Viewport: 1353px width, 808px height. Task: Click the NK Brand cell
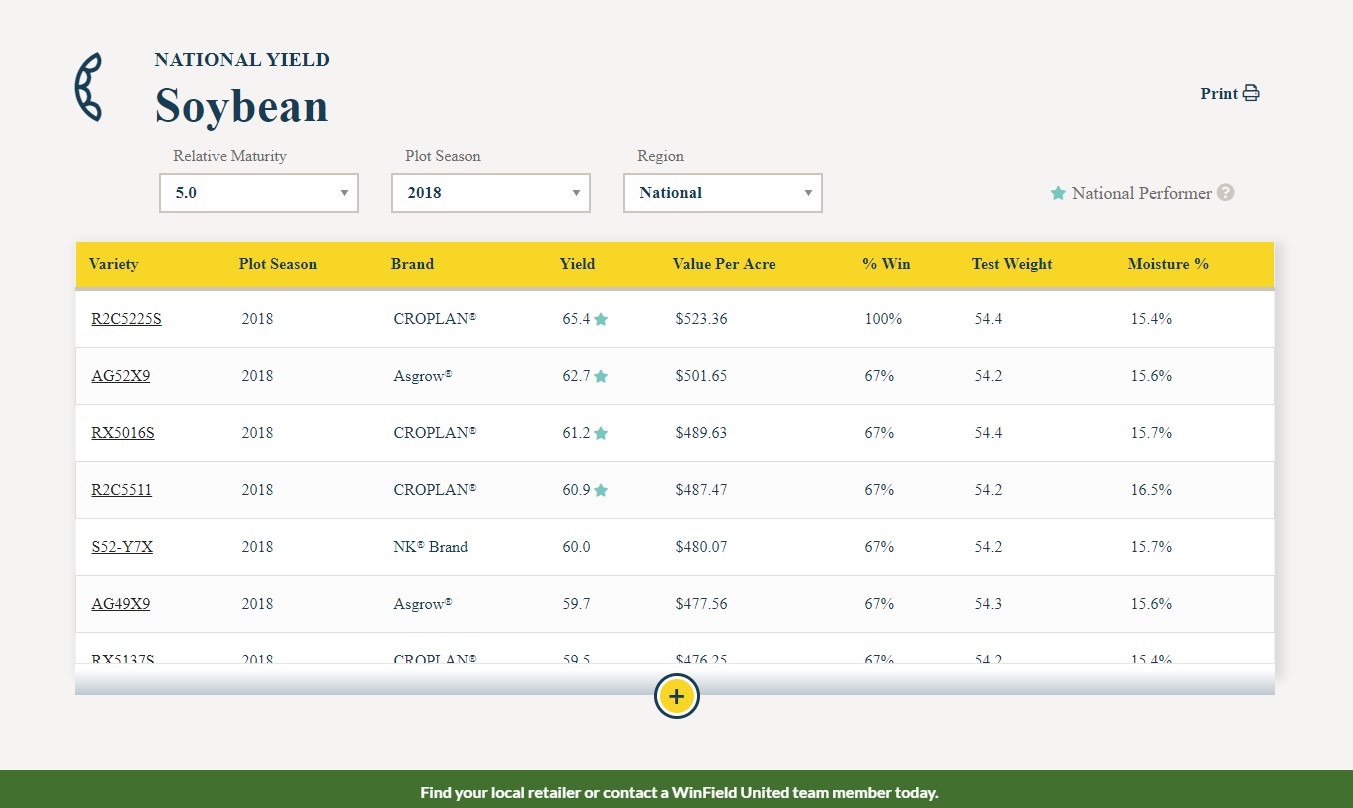(430, 547)
